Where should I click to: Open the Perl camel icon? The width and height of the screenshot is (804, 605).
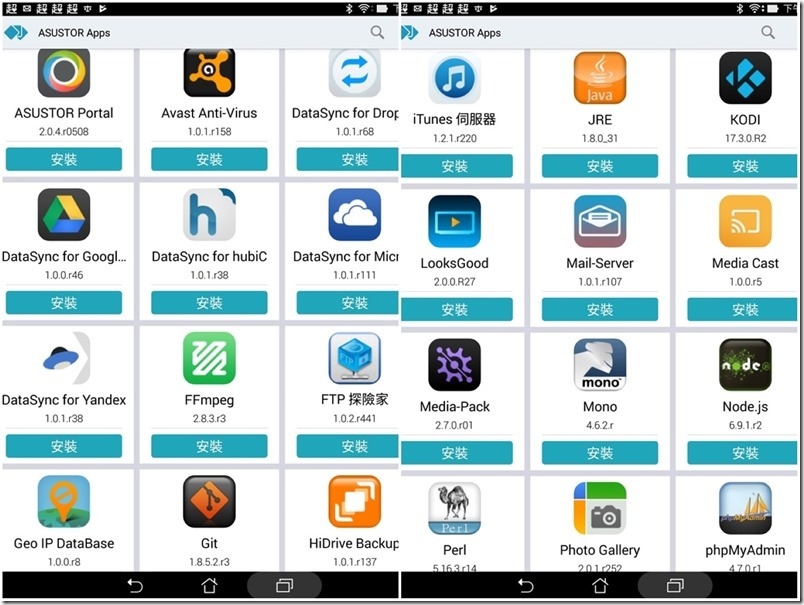(455, 509)
